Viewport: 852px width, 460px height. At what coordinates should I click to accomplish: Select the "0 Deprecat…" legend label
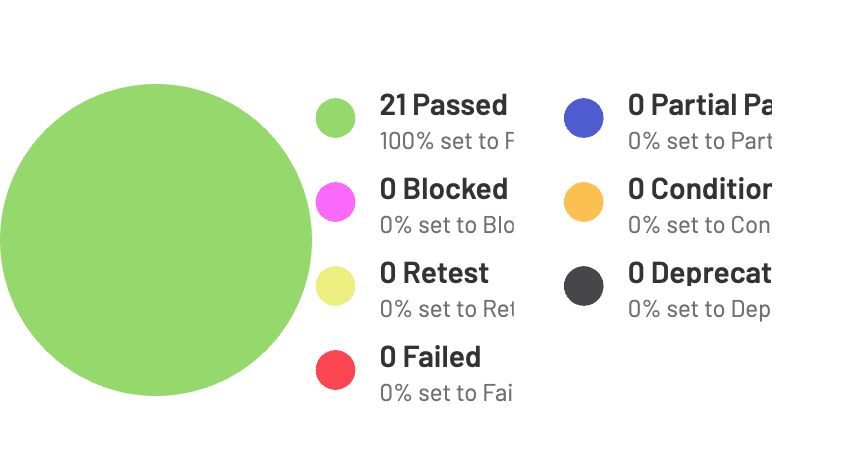pos(699,273)
